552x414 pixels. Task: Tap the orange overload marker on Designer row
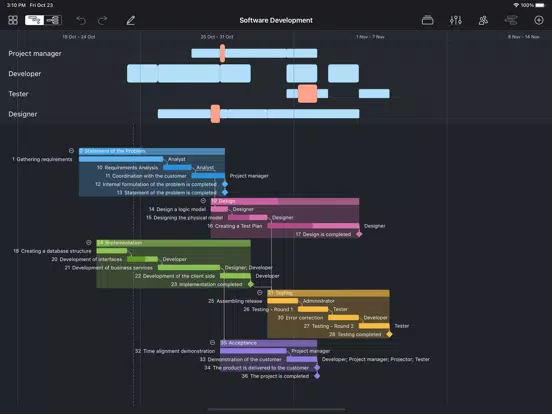point(215,114)
